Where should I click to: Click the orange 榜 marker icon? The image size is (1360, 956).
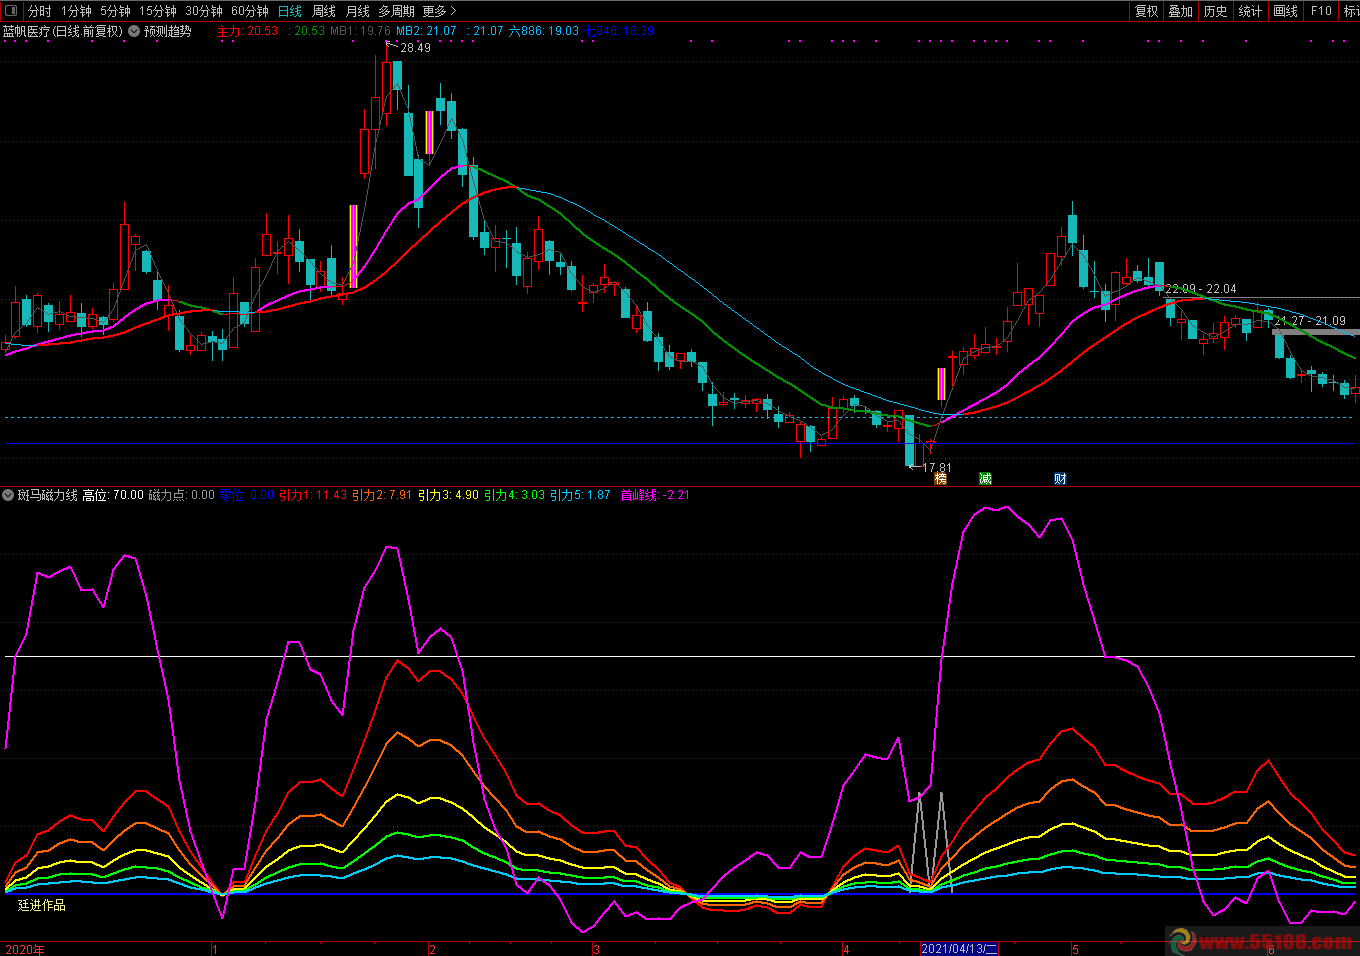point(940,479)
